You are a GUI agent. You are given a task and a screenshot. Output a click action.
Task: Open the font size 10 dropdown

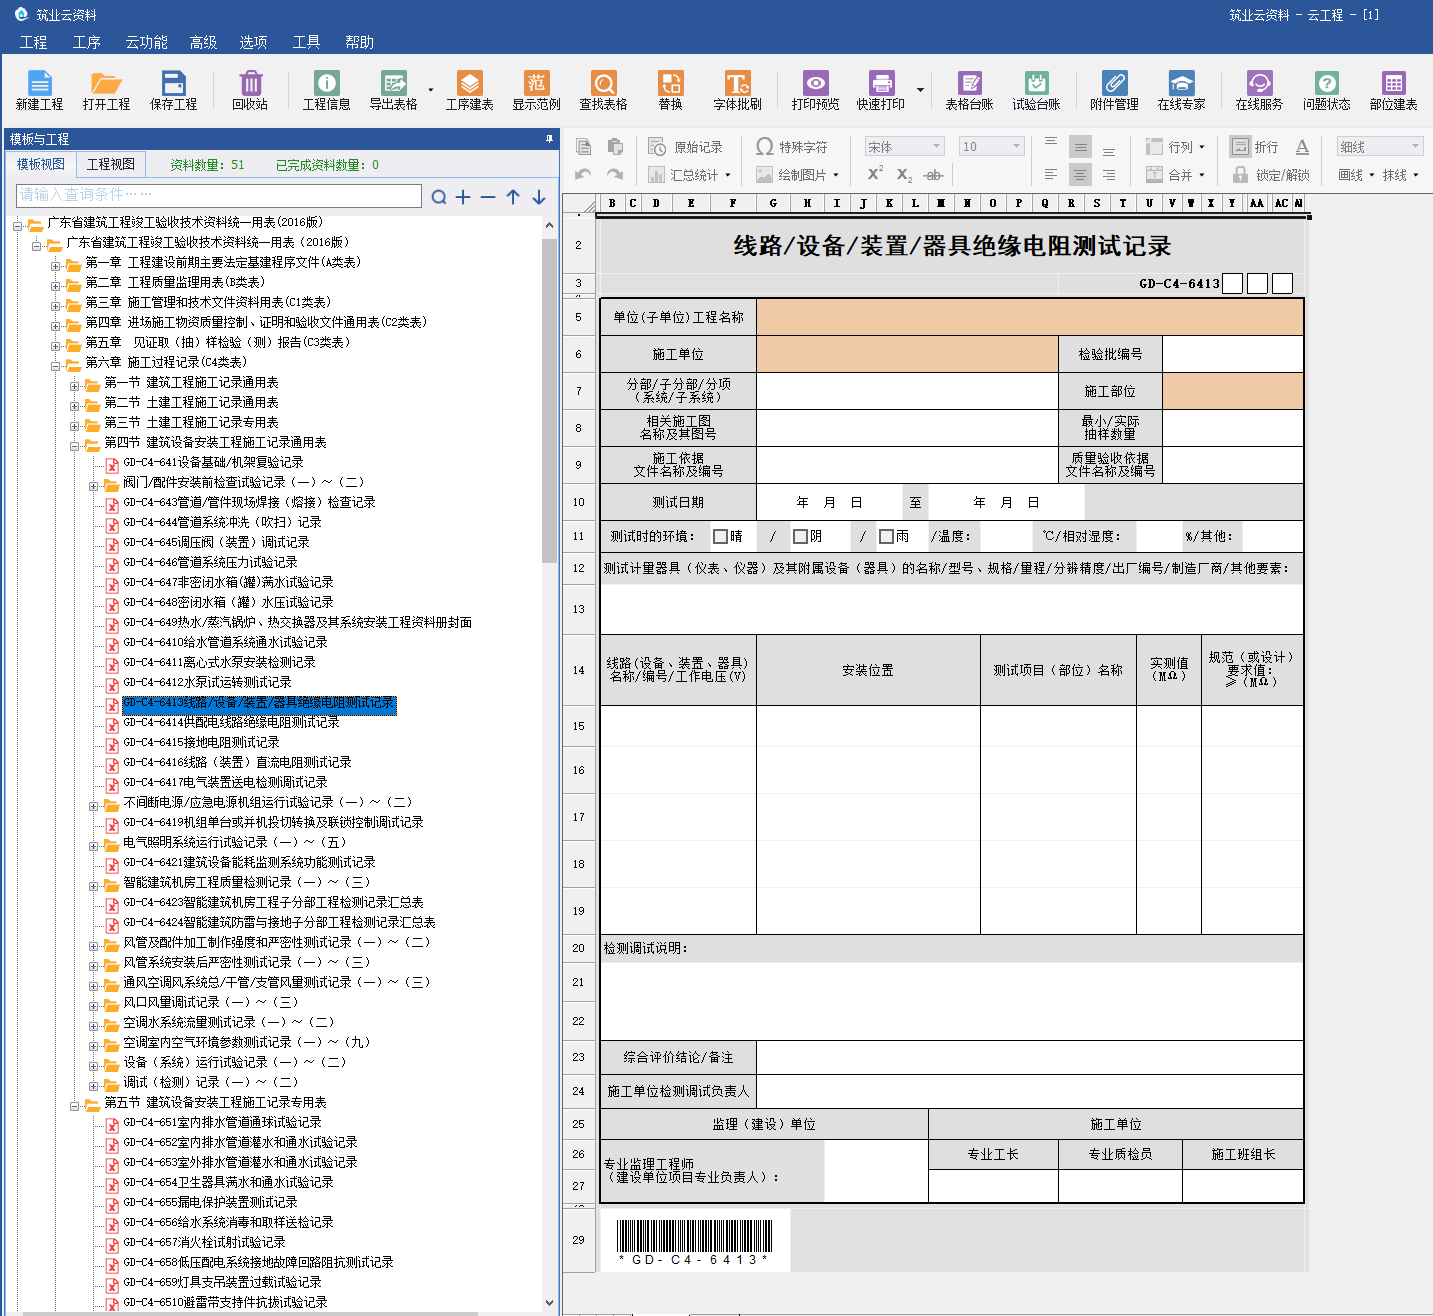991,147
